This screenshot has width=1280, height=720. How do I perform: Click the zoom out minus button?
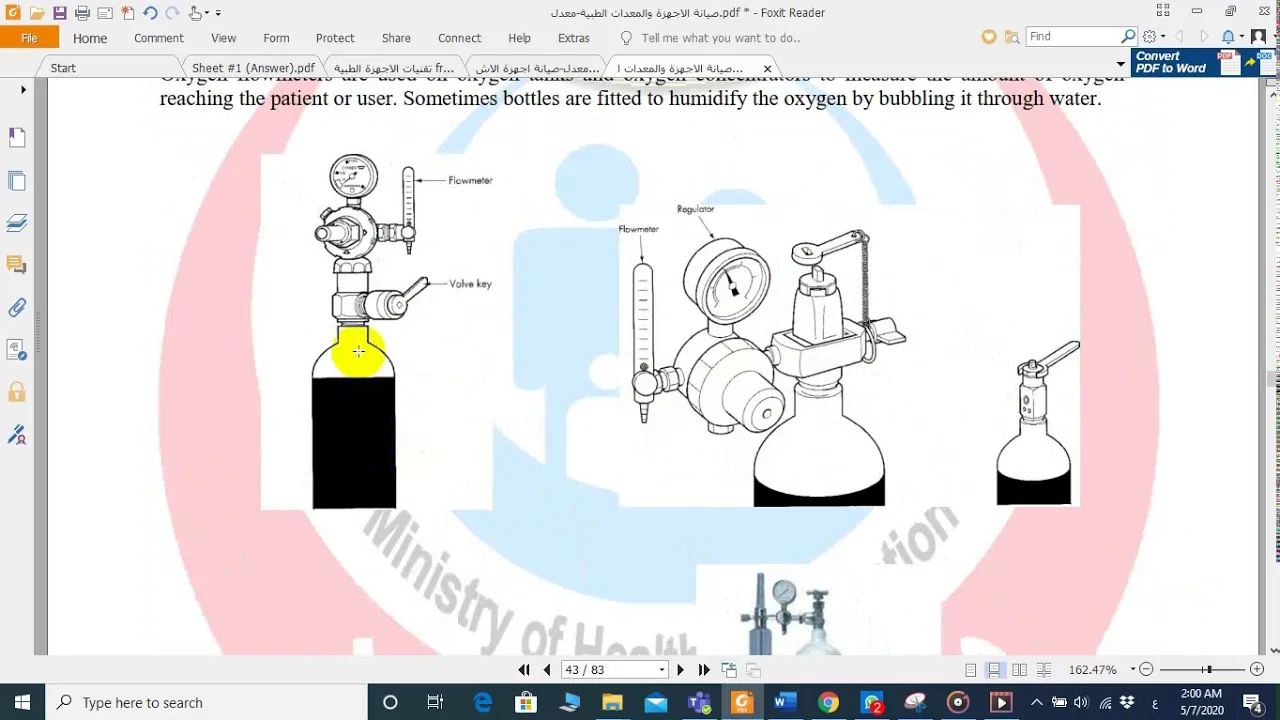[x=1146, y=670]
